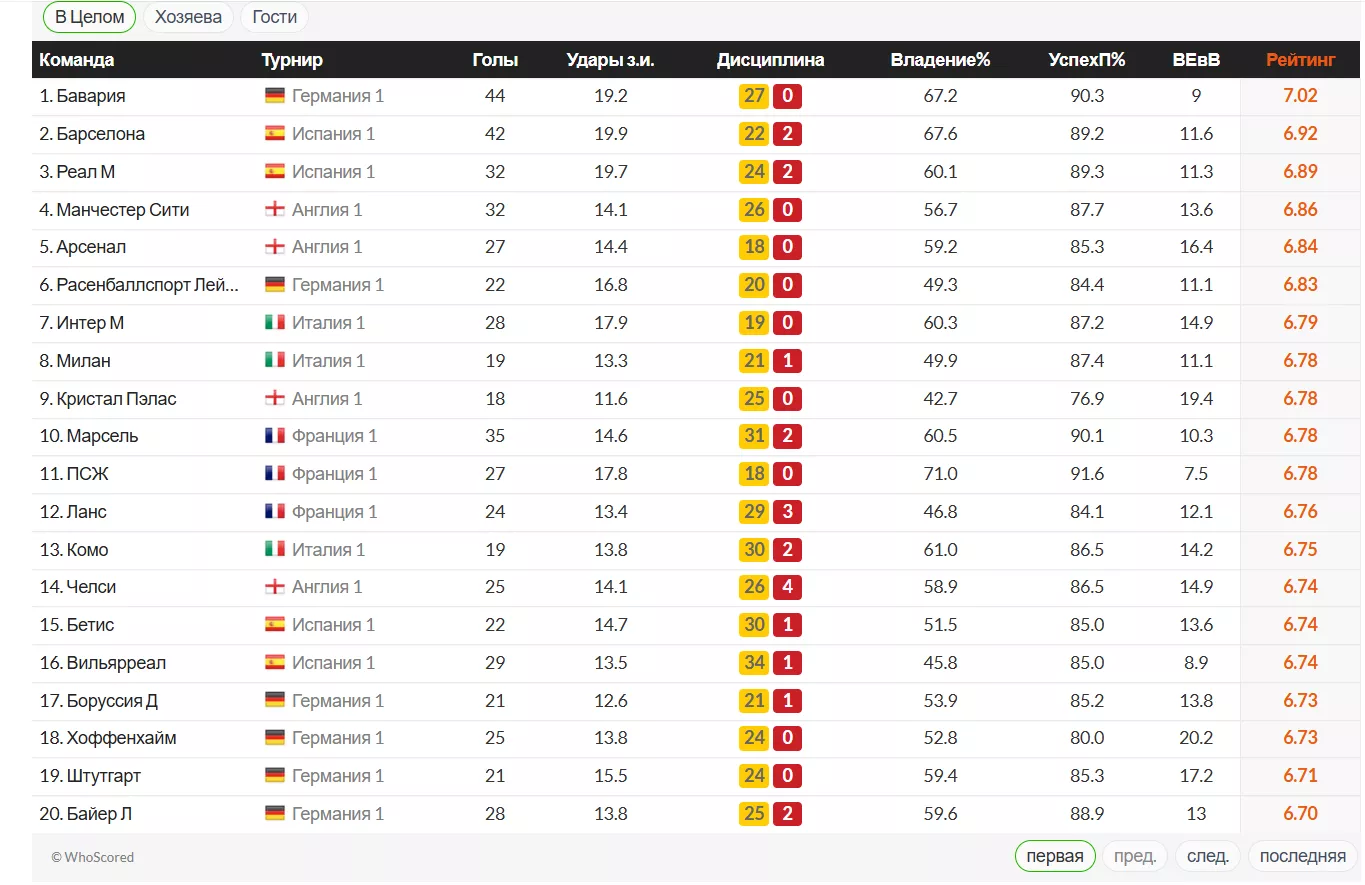Select the В Целом filter
1365x885 pixels.
tap(89, 17)
